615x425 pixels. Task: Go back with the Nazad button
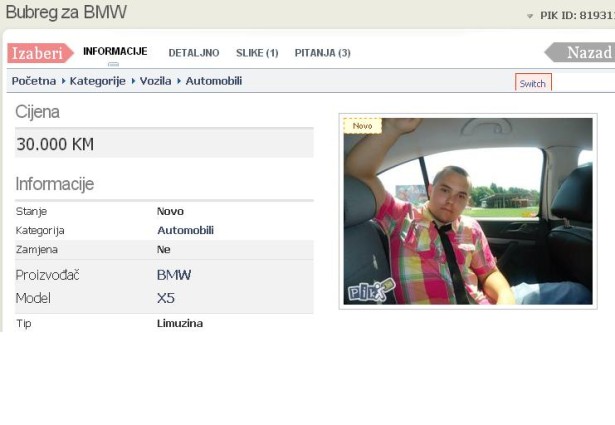(583, 53)
